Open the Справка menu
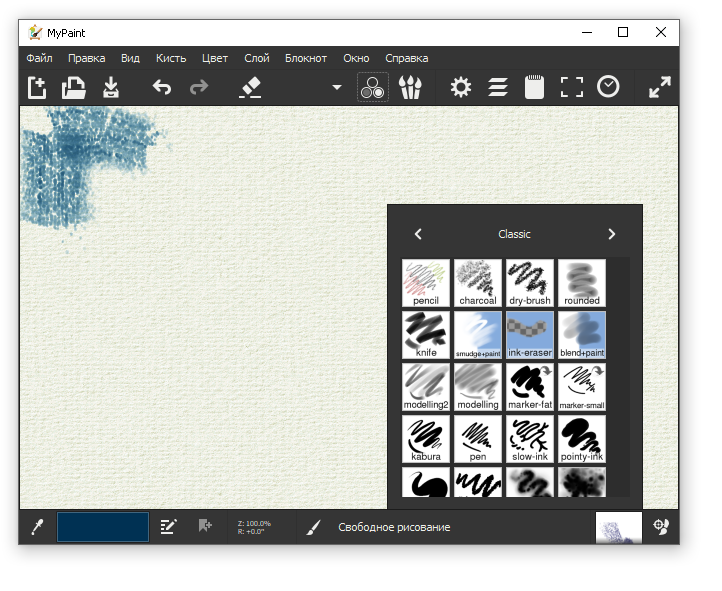This screenshot has height=591, width=722. [x=407, y=58]
